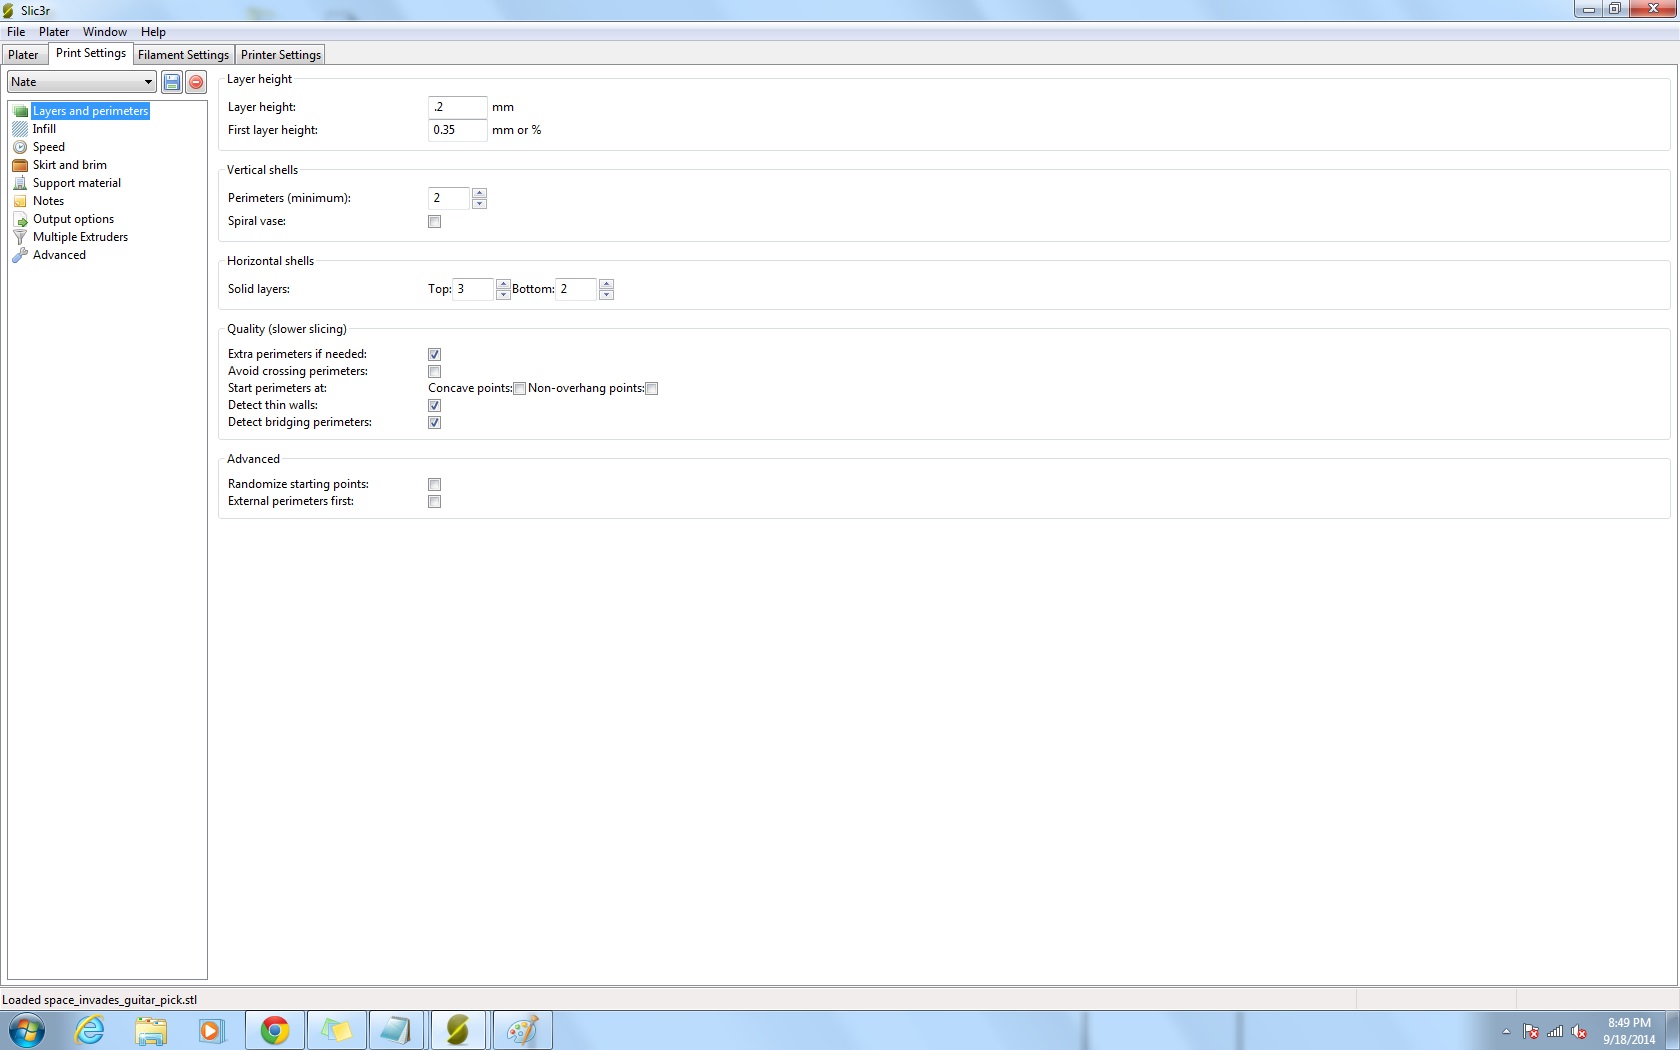Show hidden tray icons arrow
The image size is (1680, 1050).
(x=1506, y=1031)
